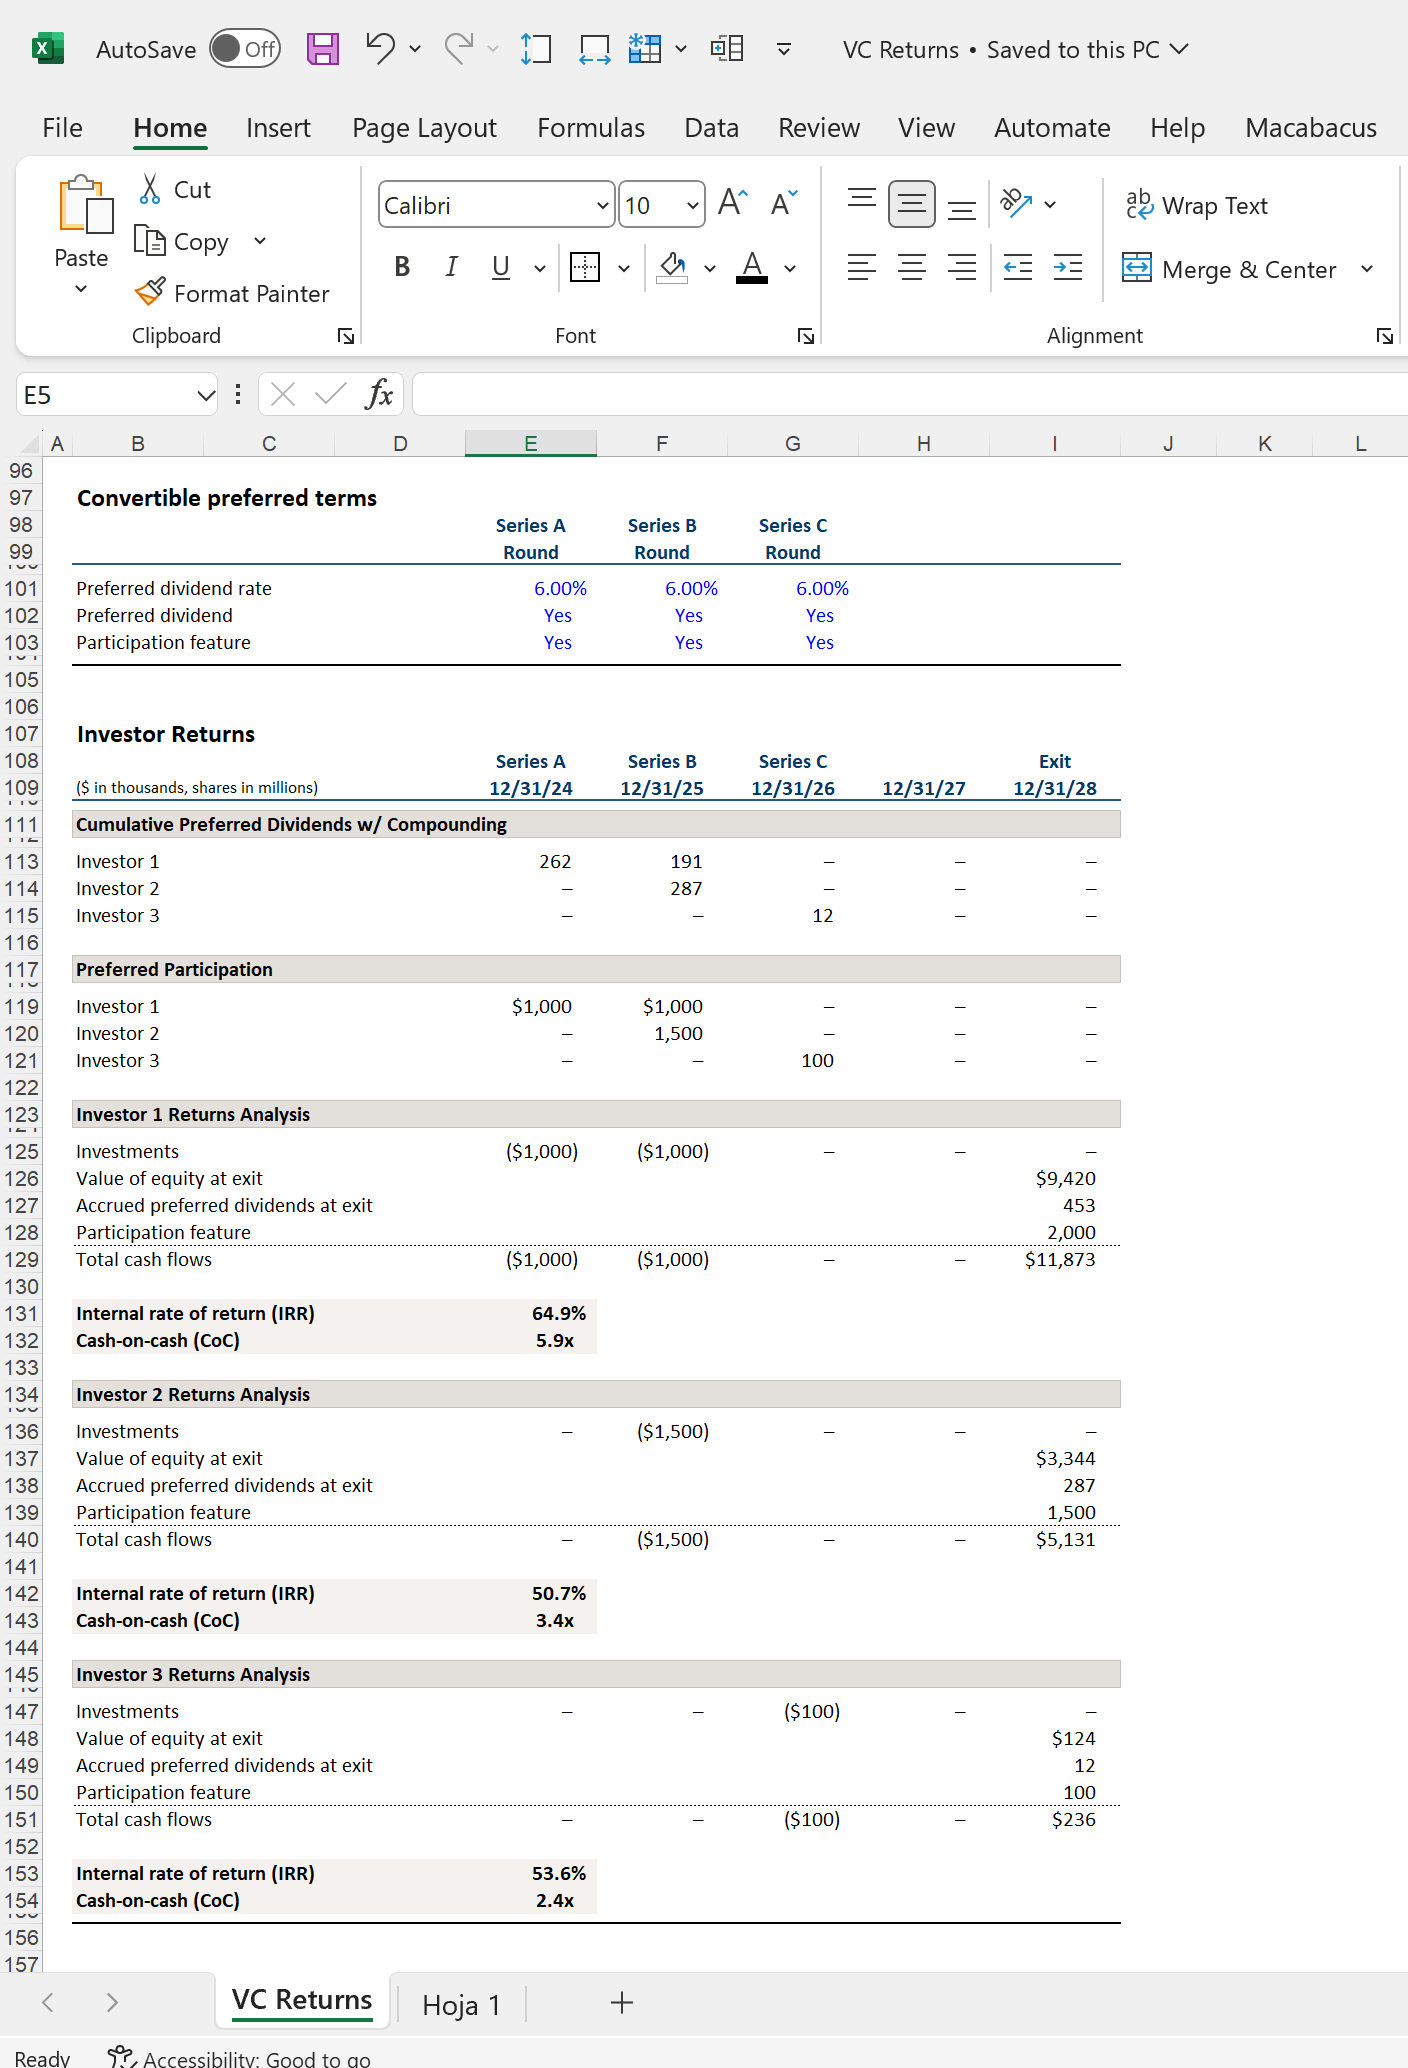Click the Increase Indent icon
This screenshot has width=1408, height=2068.
coord(1068,268)
